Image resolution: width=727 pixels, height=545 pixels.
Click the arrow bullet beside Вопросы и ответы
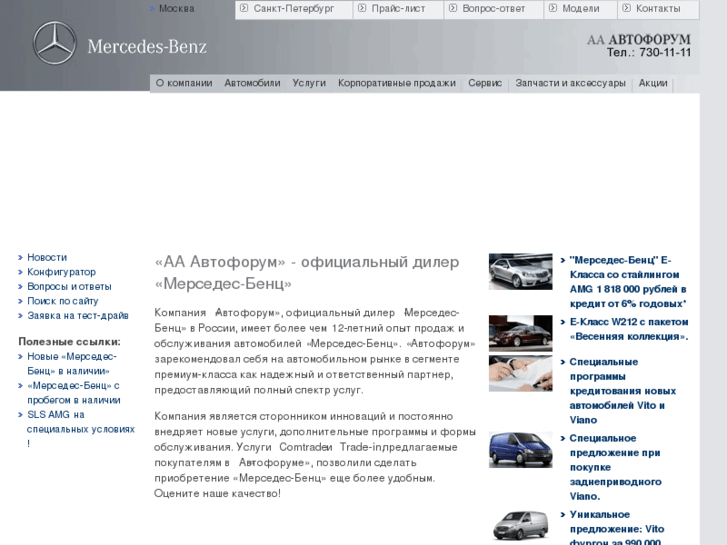coord(20,287)
